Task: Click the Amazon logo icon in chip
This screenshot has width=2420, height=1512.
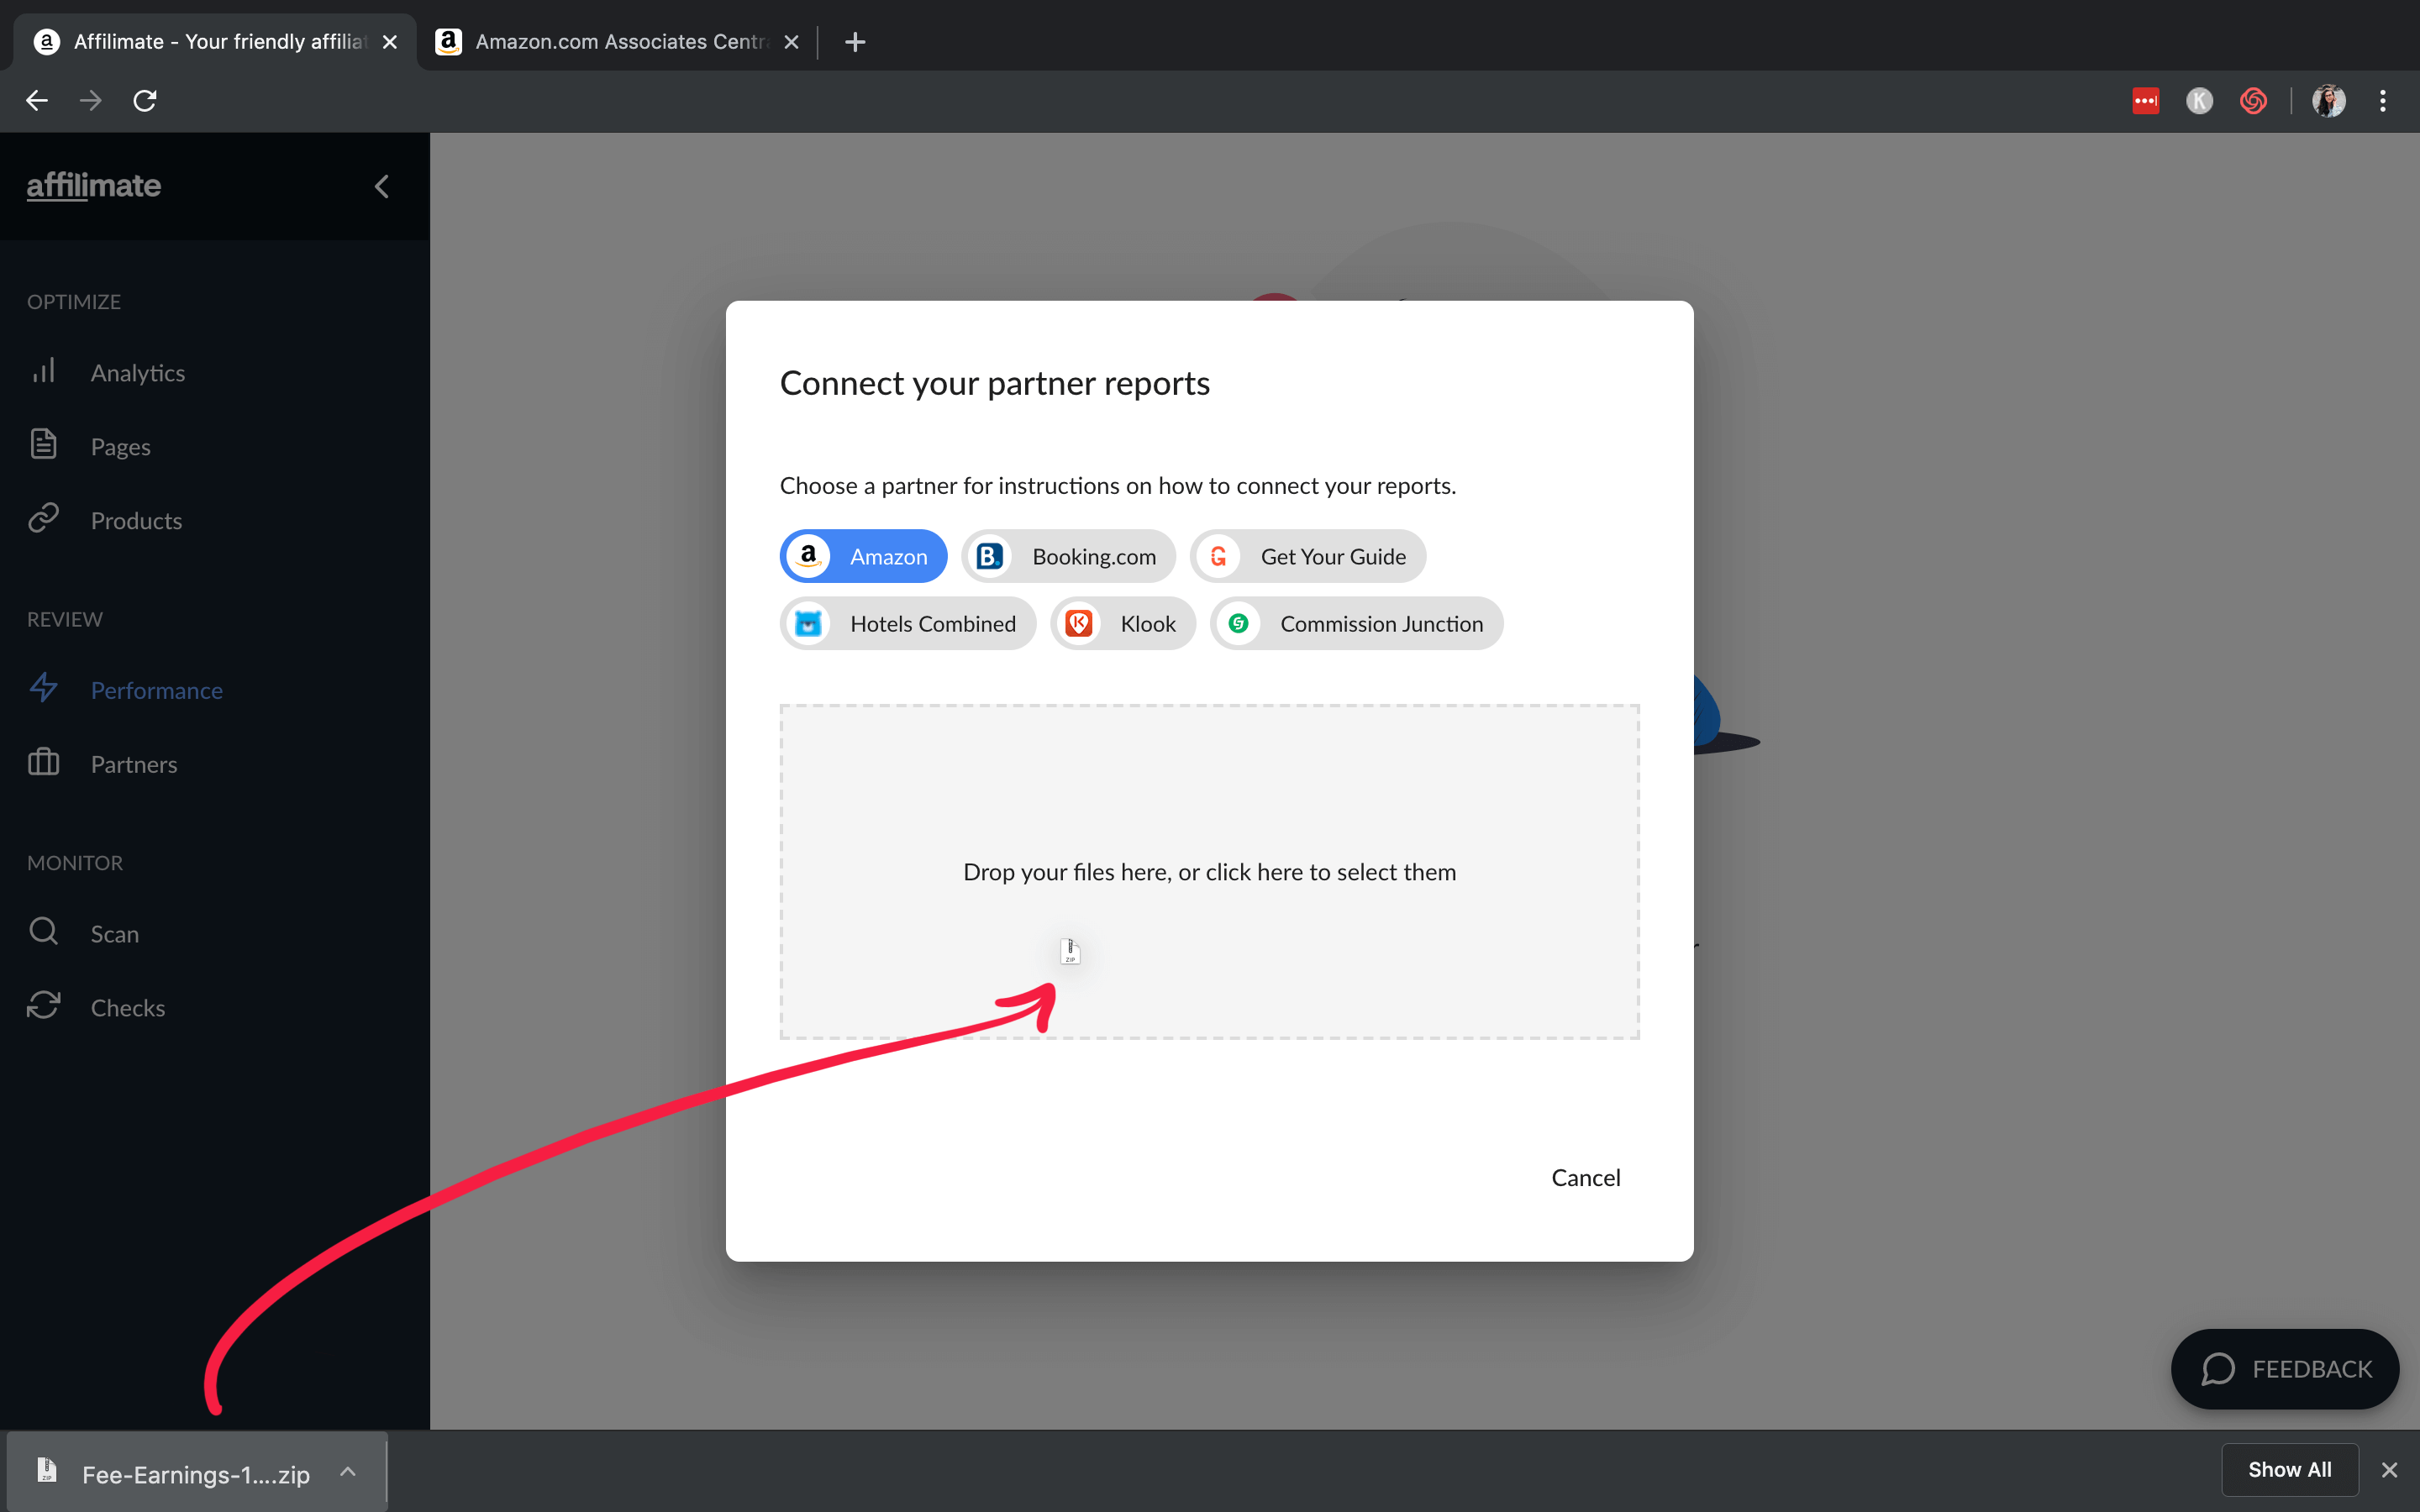Action: (808, 556)
